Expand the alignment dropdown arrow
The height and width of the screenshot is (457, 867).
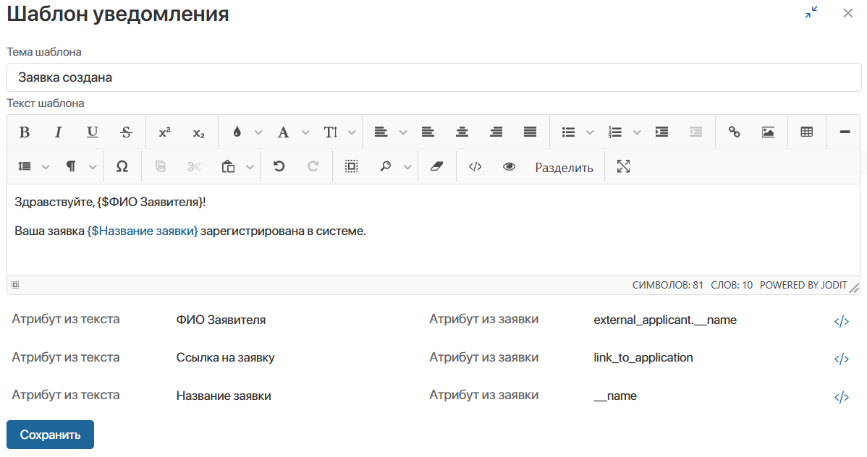403,133
